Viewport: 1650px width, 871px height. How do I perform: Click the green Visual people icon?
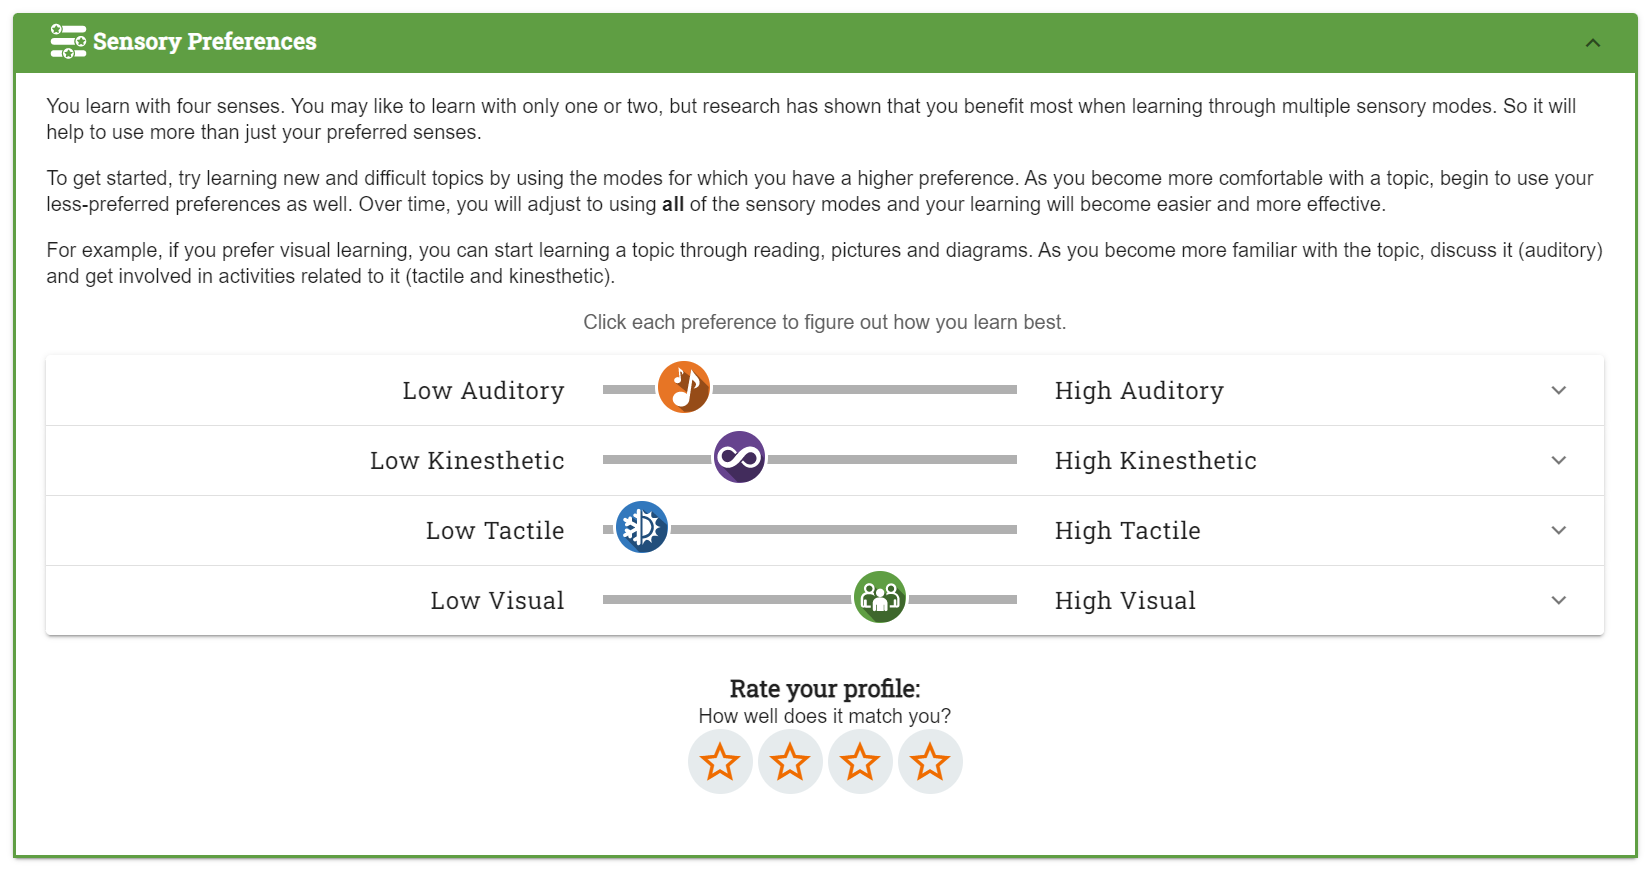coord(880,597)
